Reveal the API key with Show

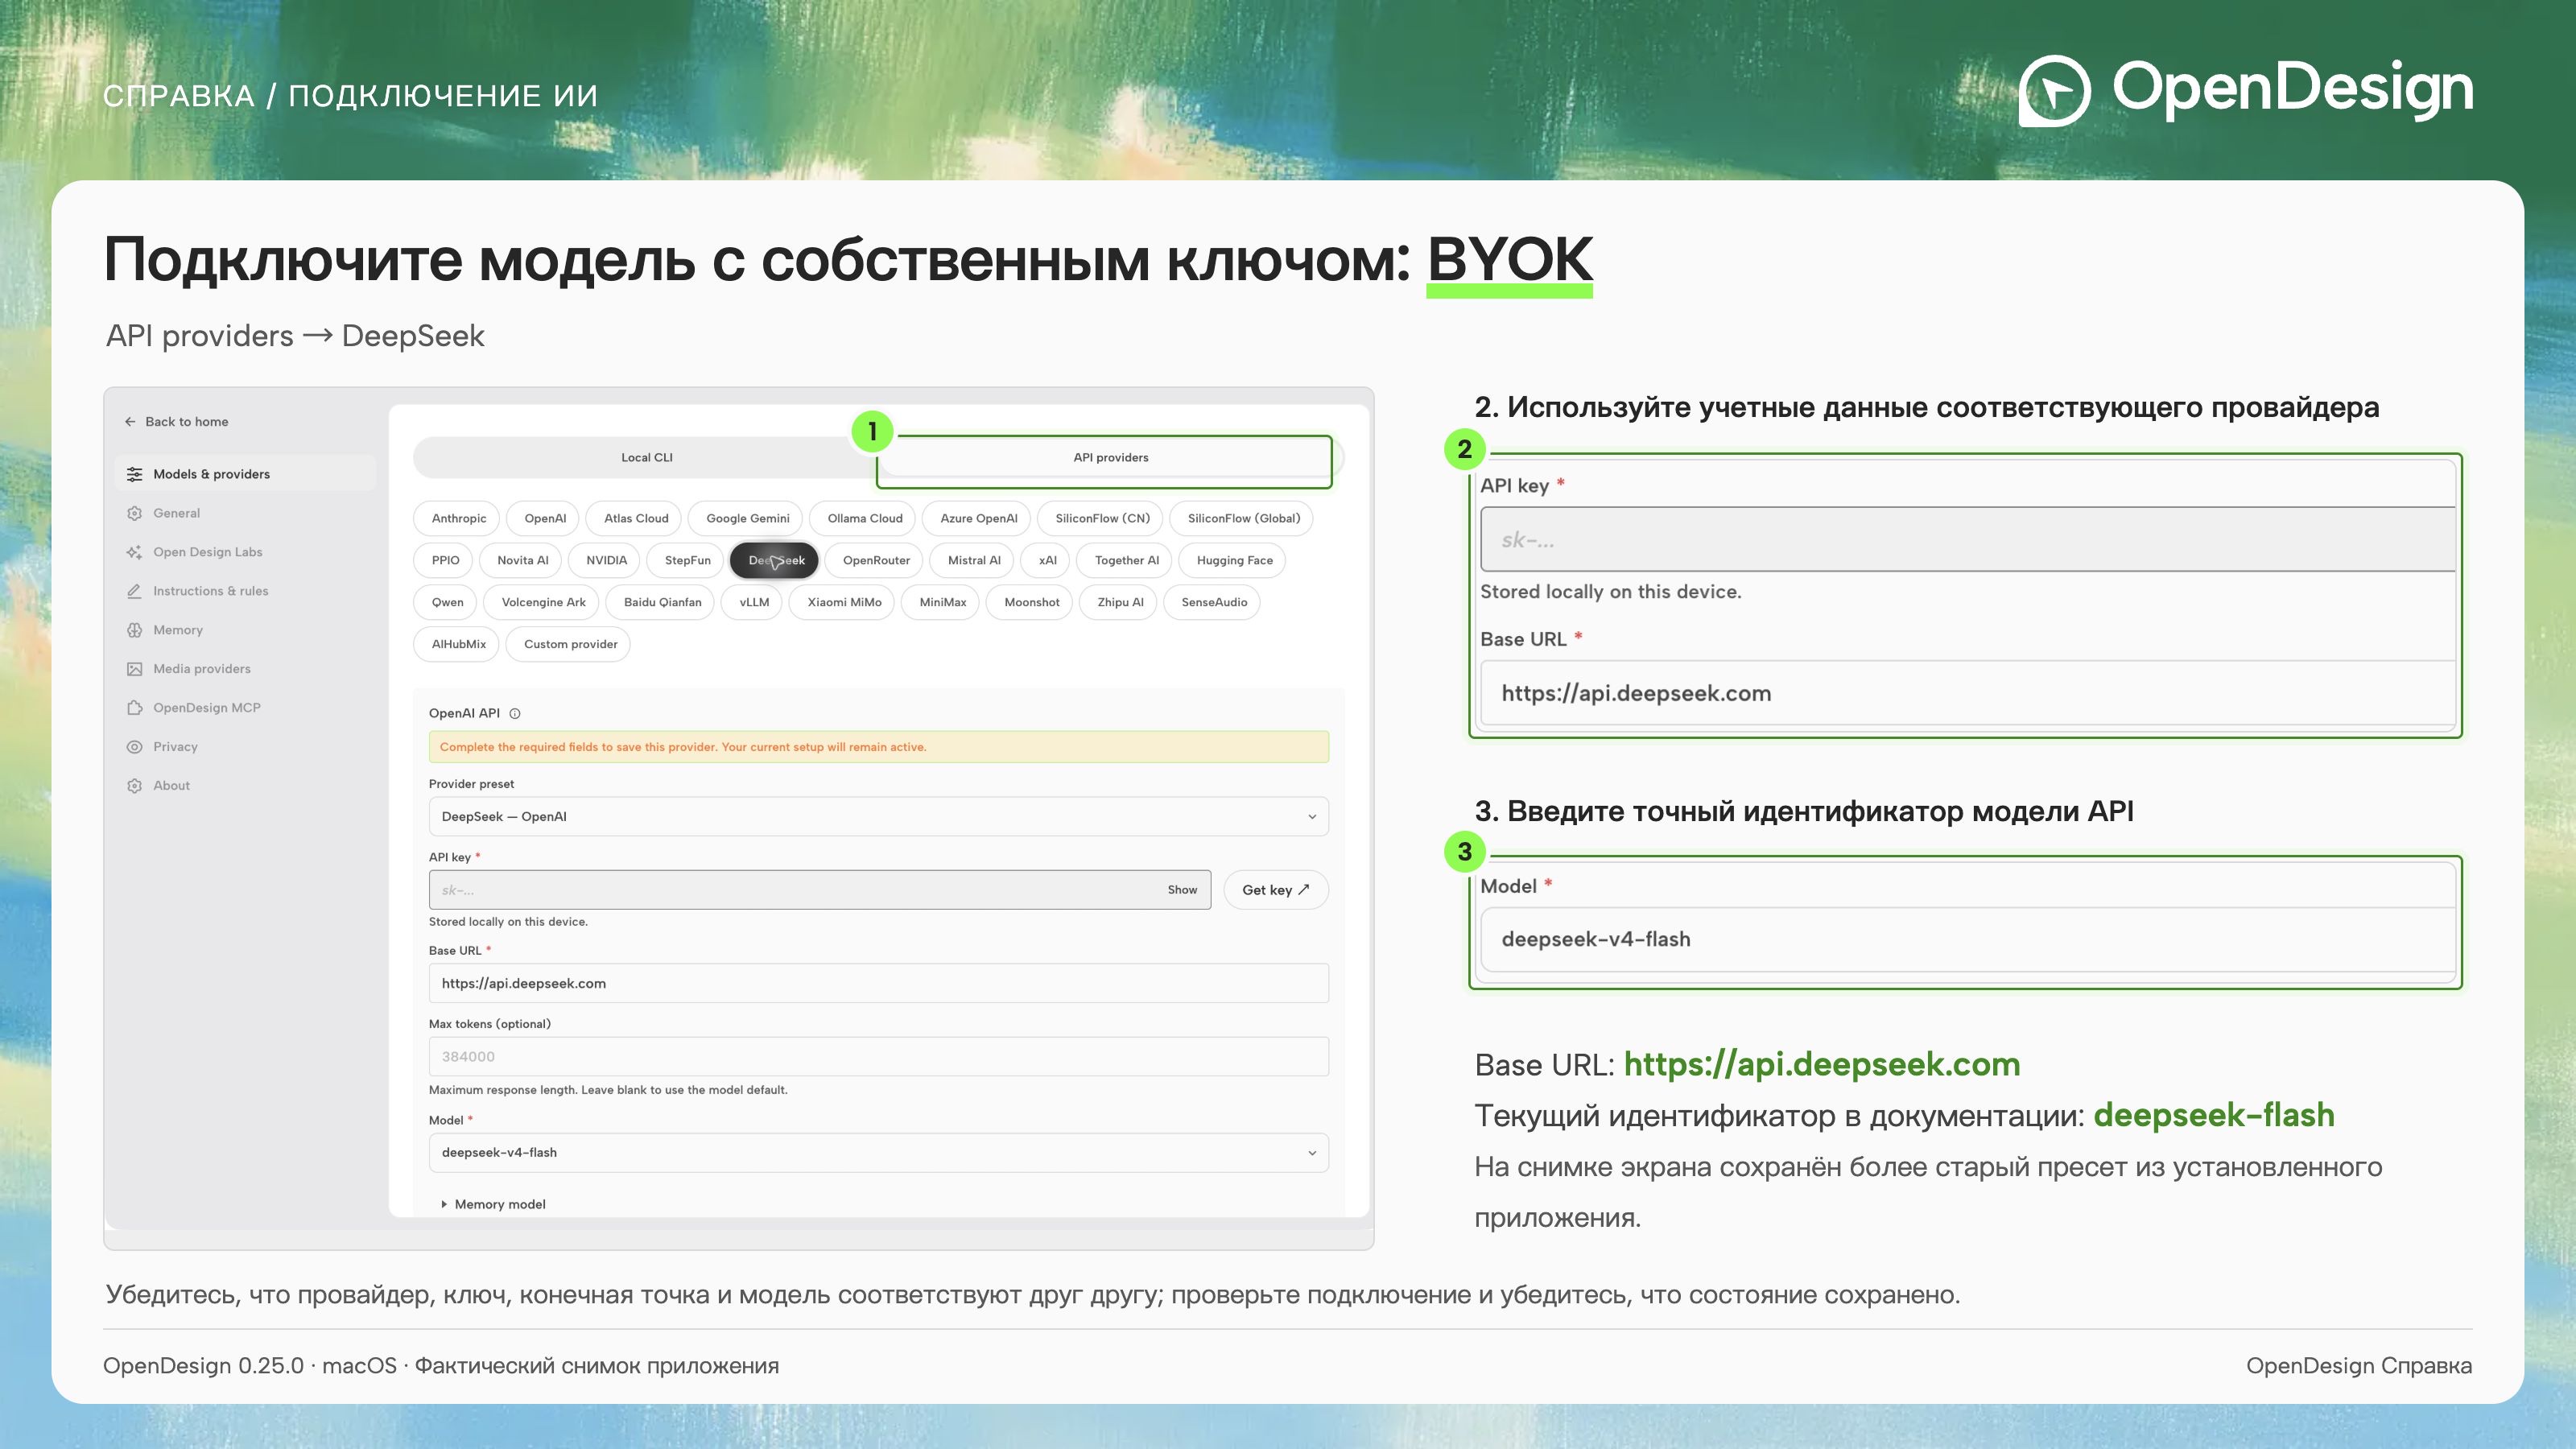click(x=1182, y=890)
